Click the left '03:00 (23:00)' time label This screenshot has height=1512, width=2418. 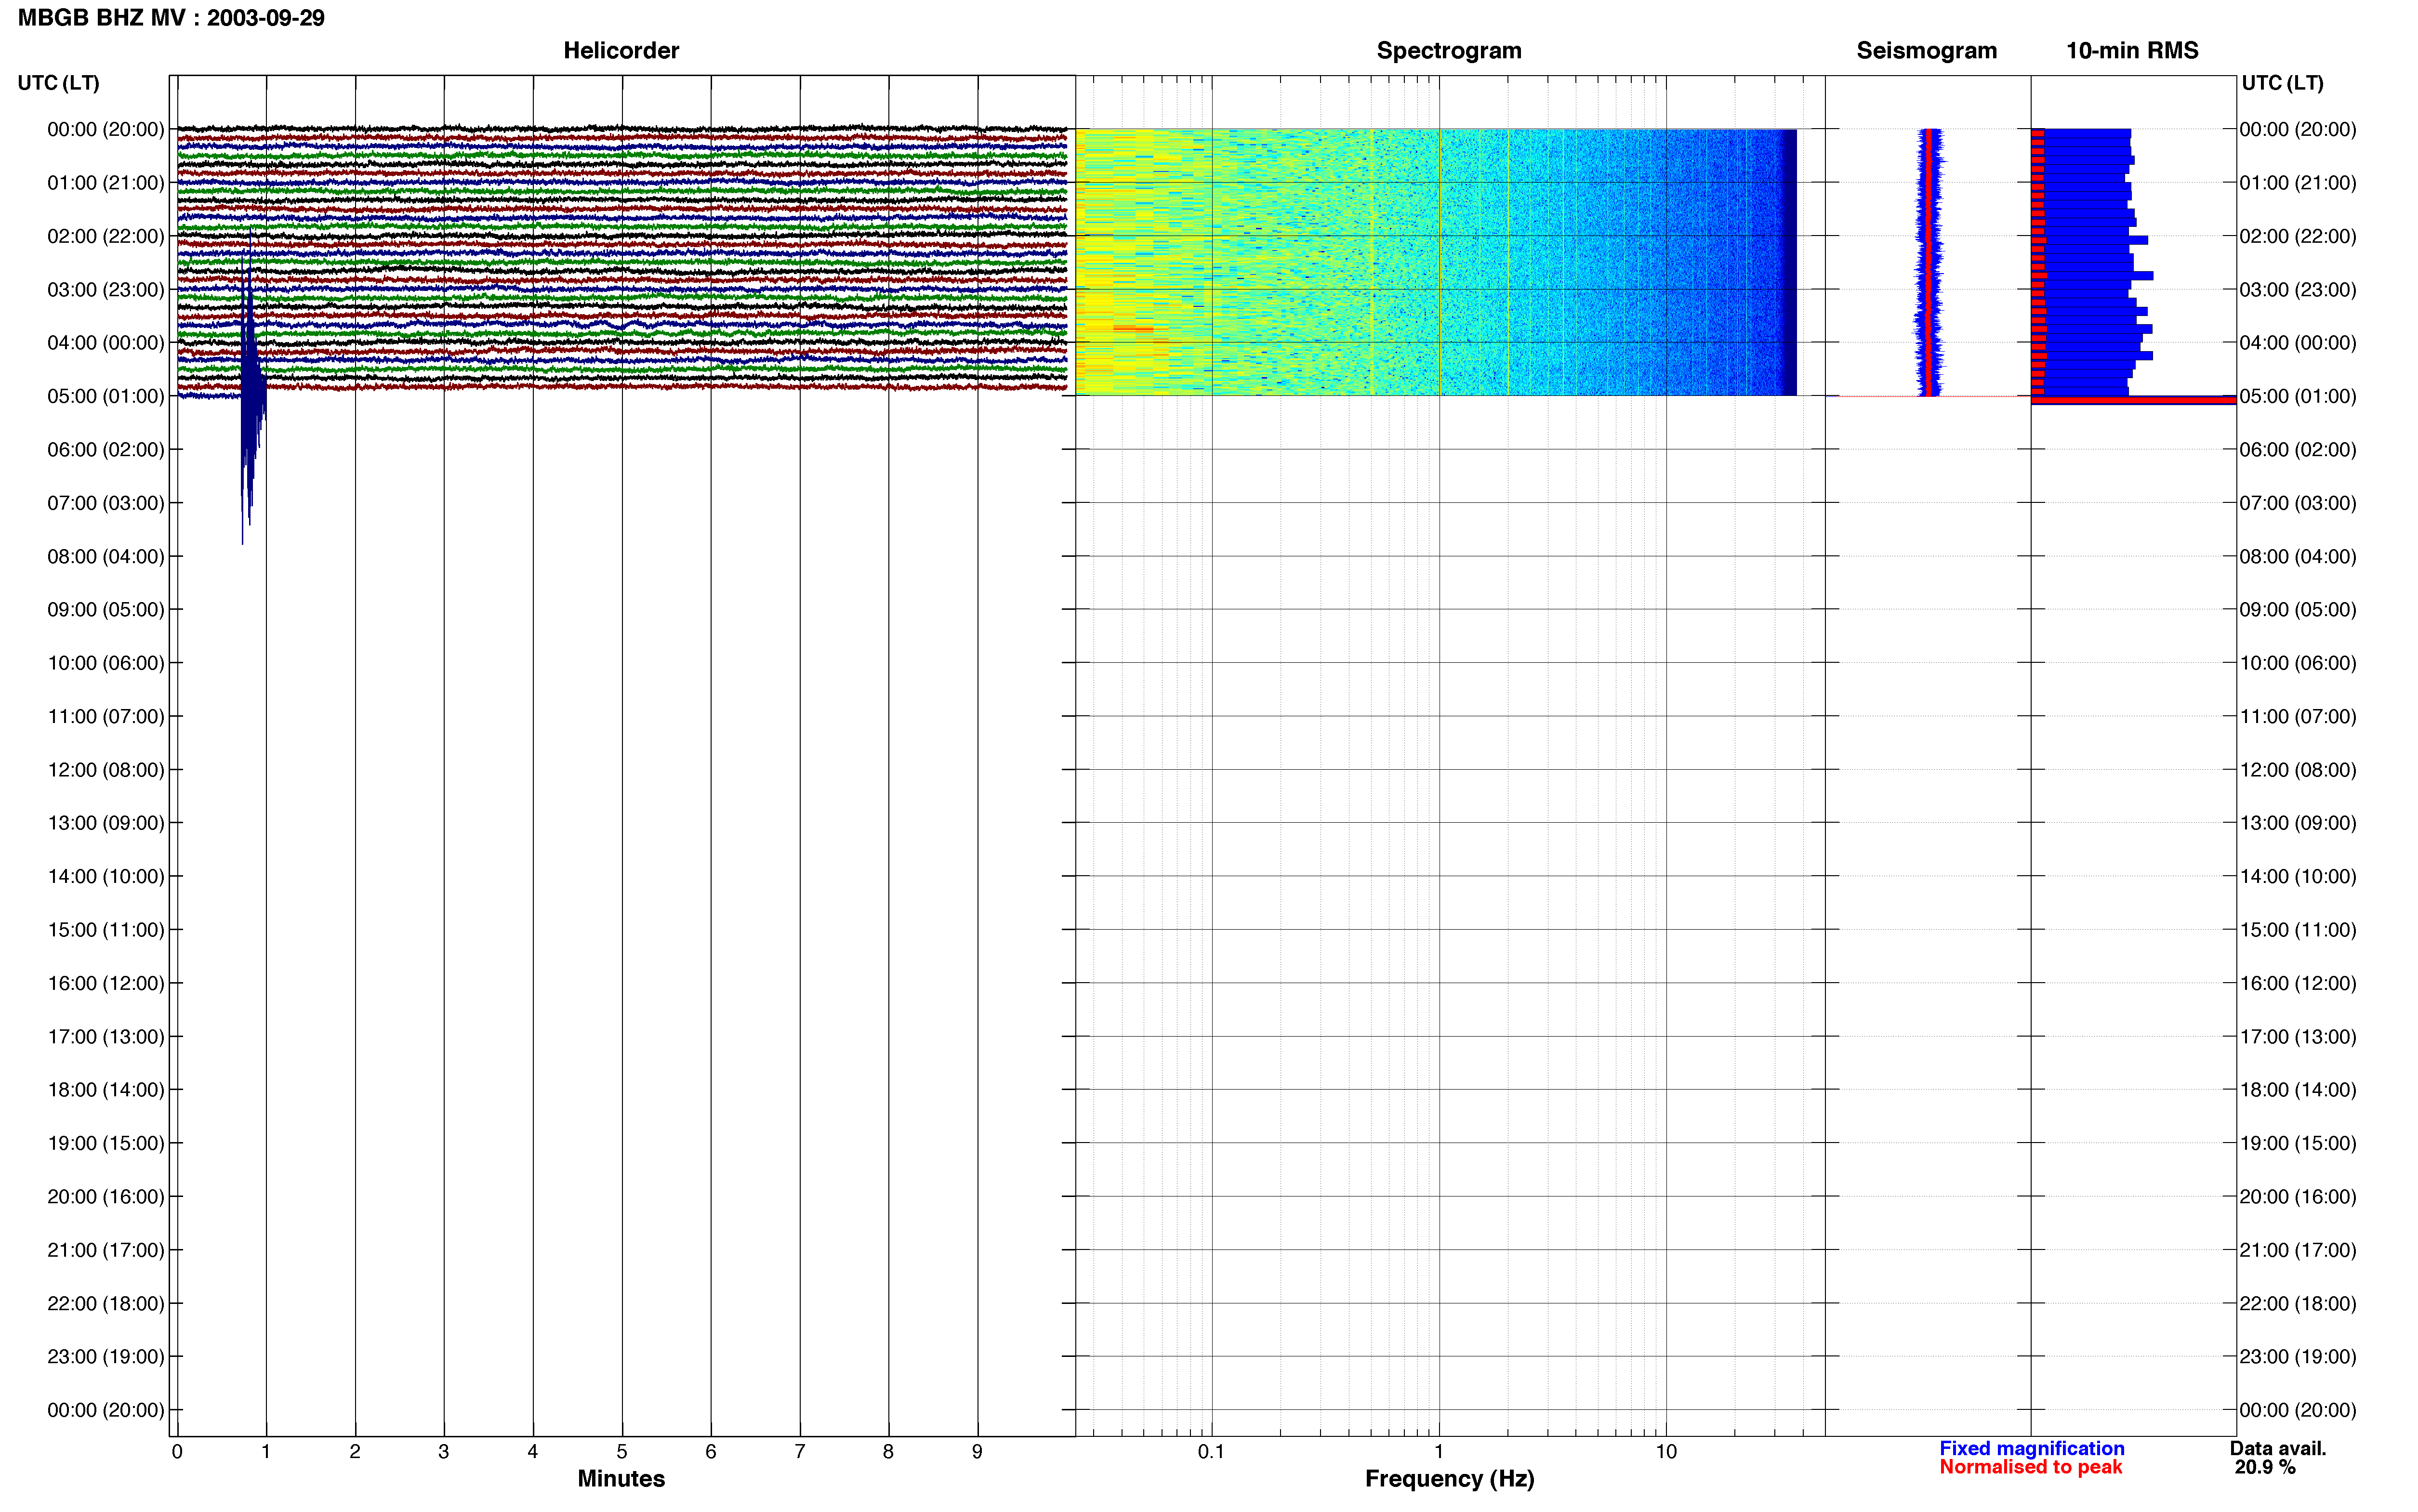106,290
